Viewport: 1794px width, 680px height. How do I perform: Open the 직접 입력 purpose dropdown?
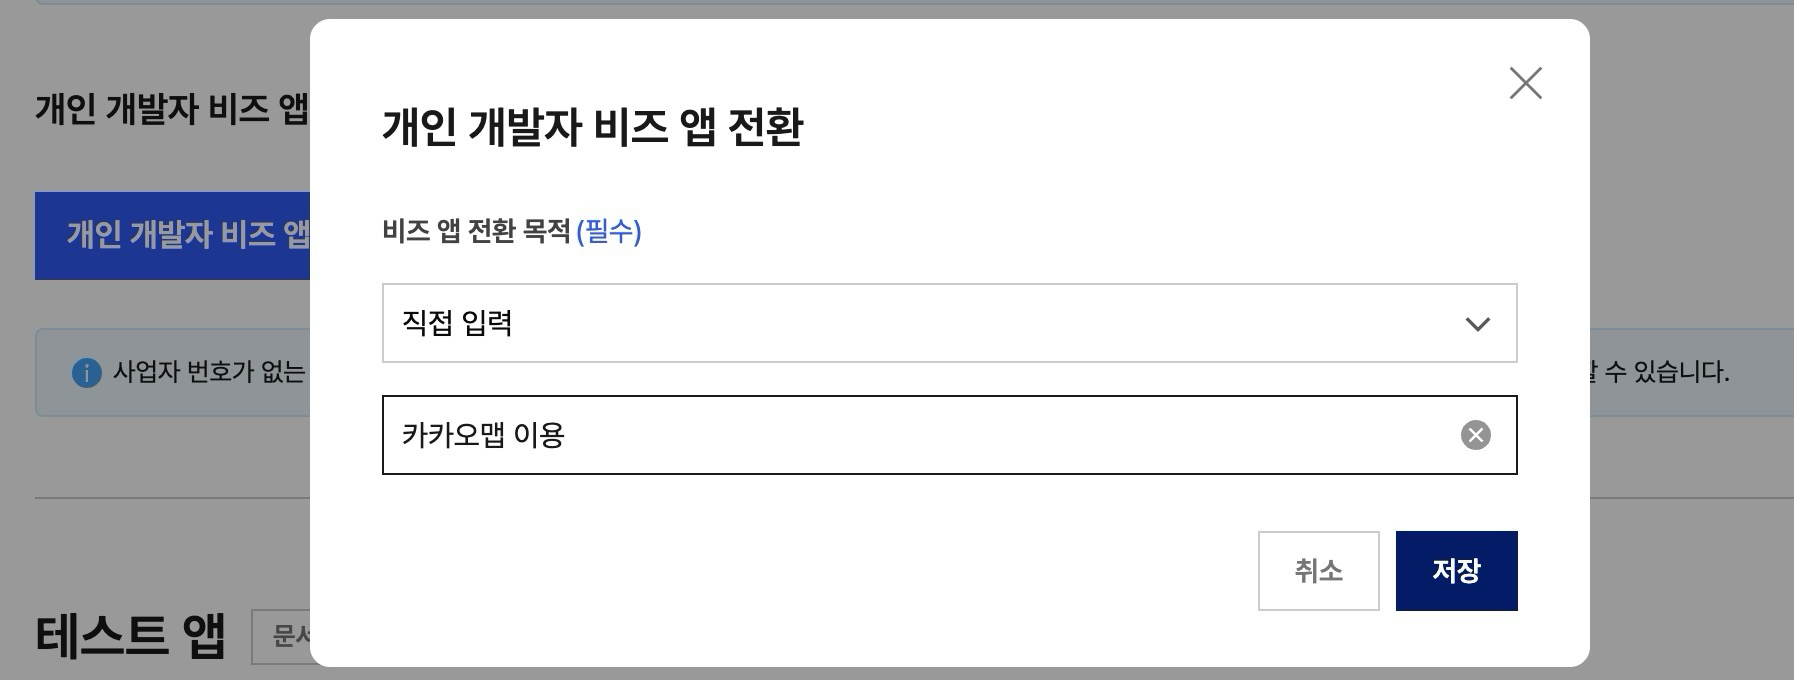tap(949, 323)
